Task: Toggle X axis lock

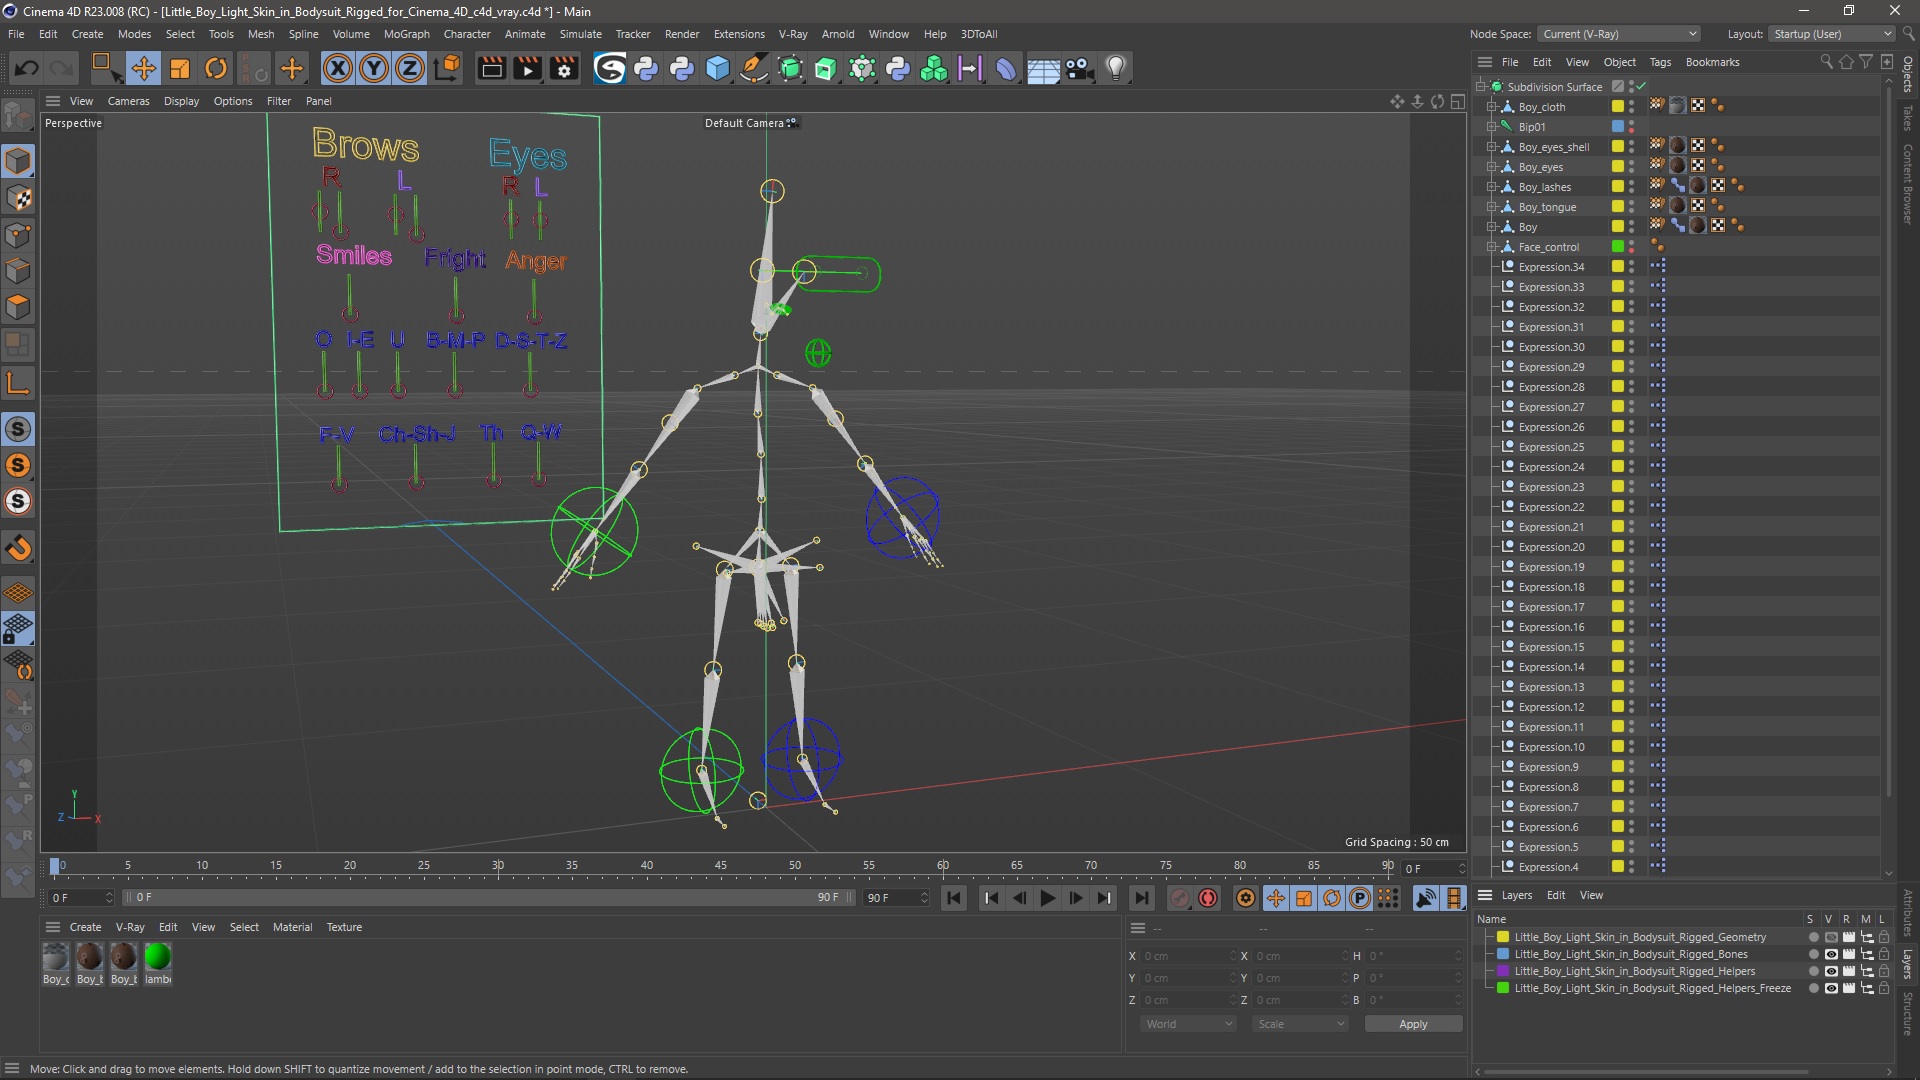Action: tap(338, 68)
